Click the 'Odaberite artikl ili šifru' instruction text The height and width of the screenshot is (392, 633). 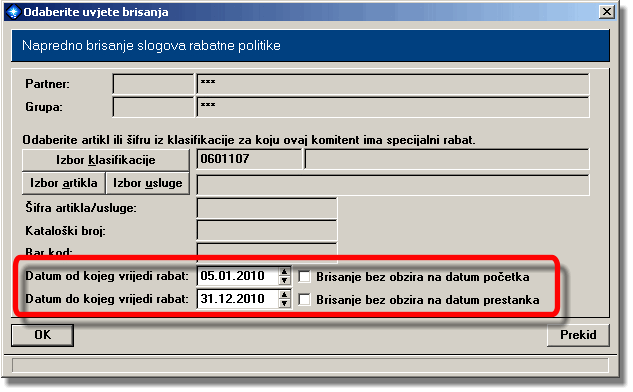click(x=249, y=140)
